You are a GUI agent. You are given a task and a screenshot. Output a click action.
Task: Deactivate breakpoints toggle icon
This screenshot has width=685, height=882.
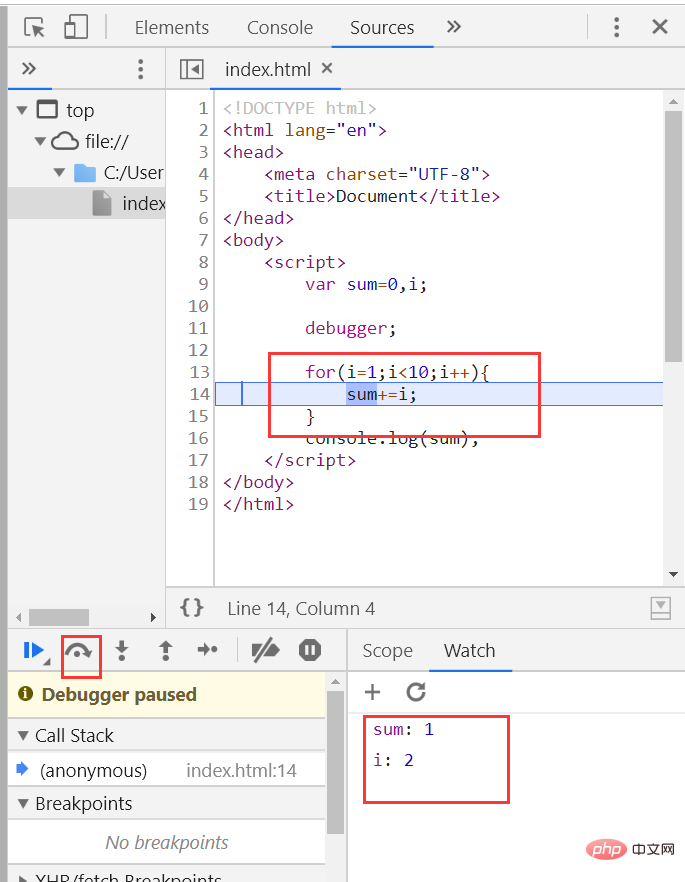click(x=265, y=650)
